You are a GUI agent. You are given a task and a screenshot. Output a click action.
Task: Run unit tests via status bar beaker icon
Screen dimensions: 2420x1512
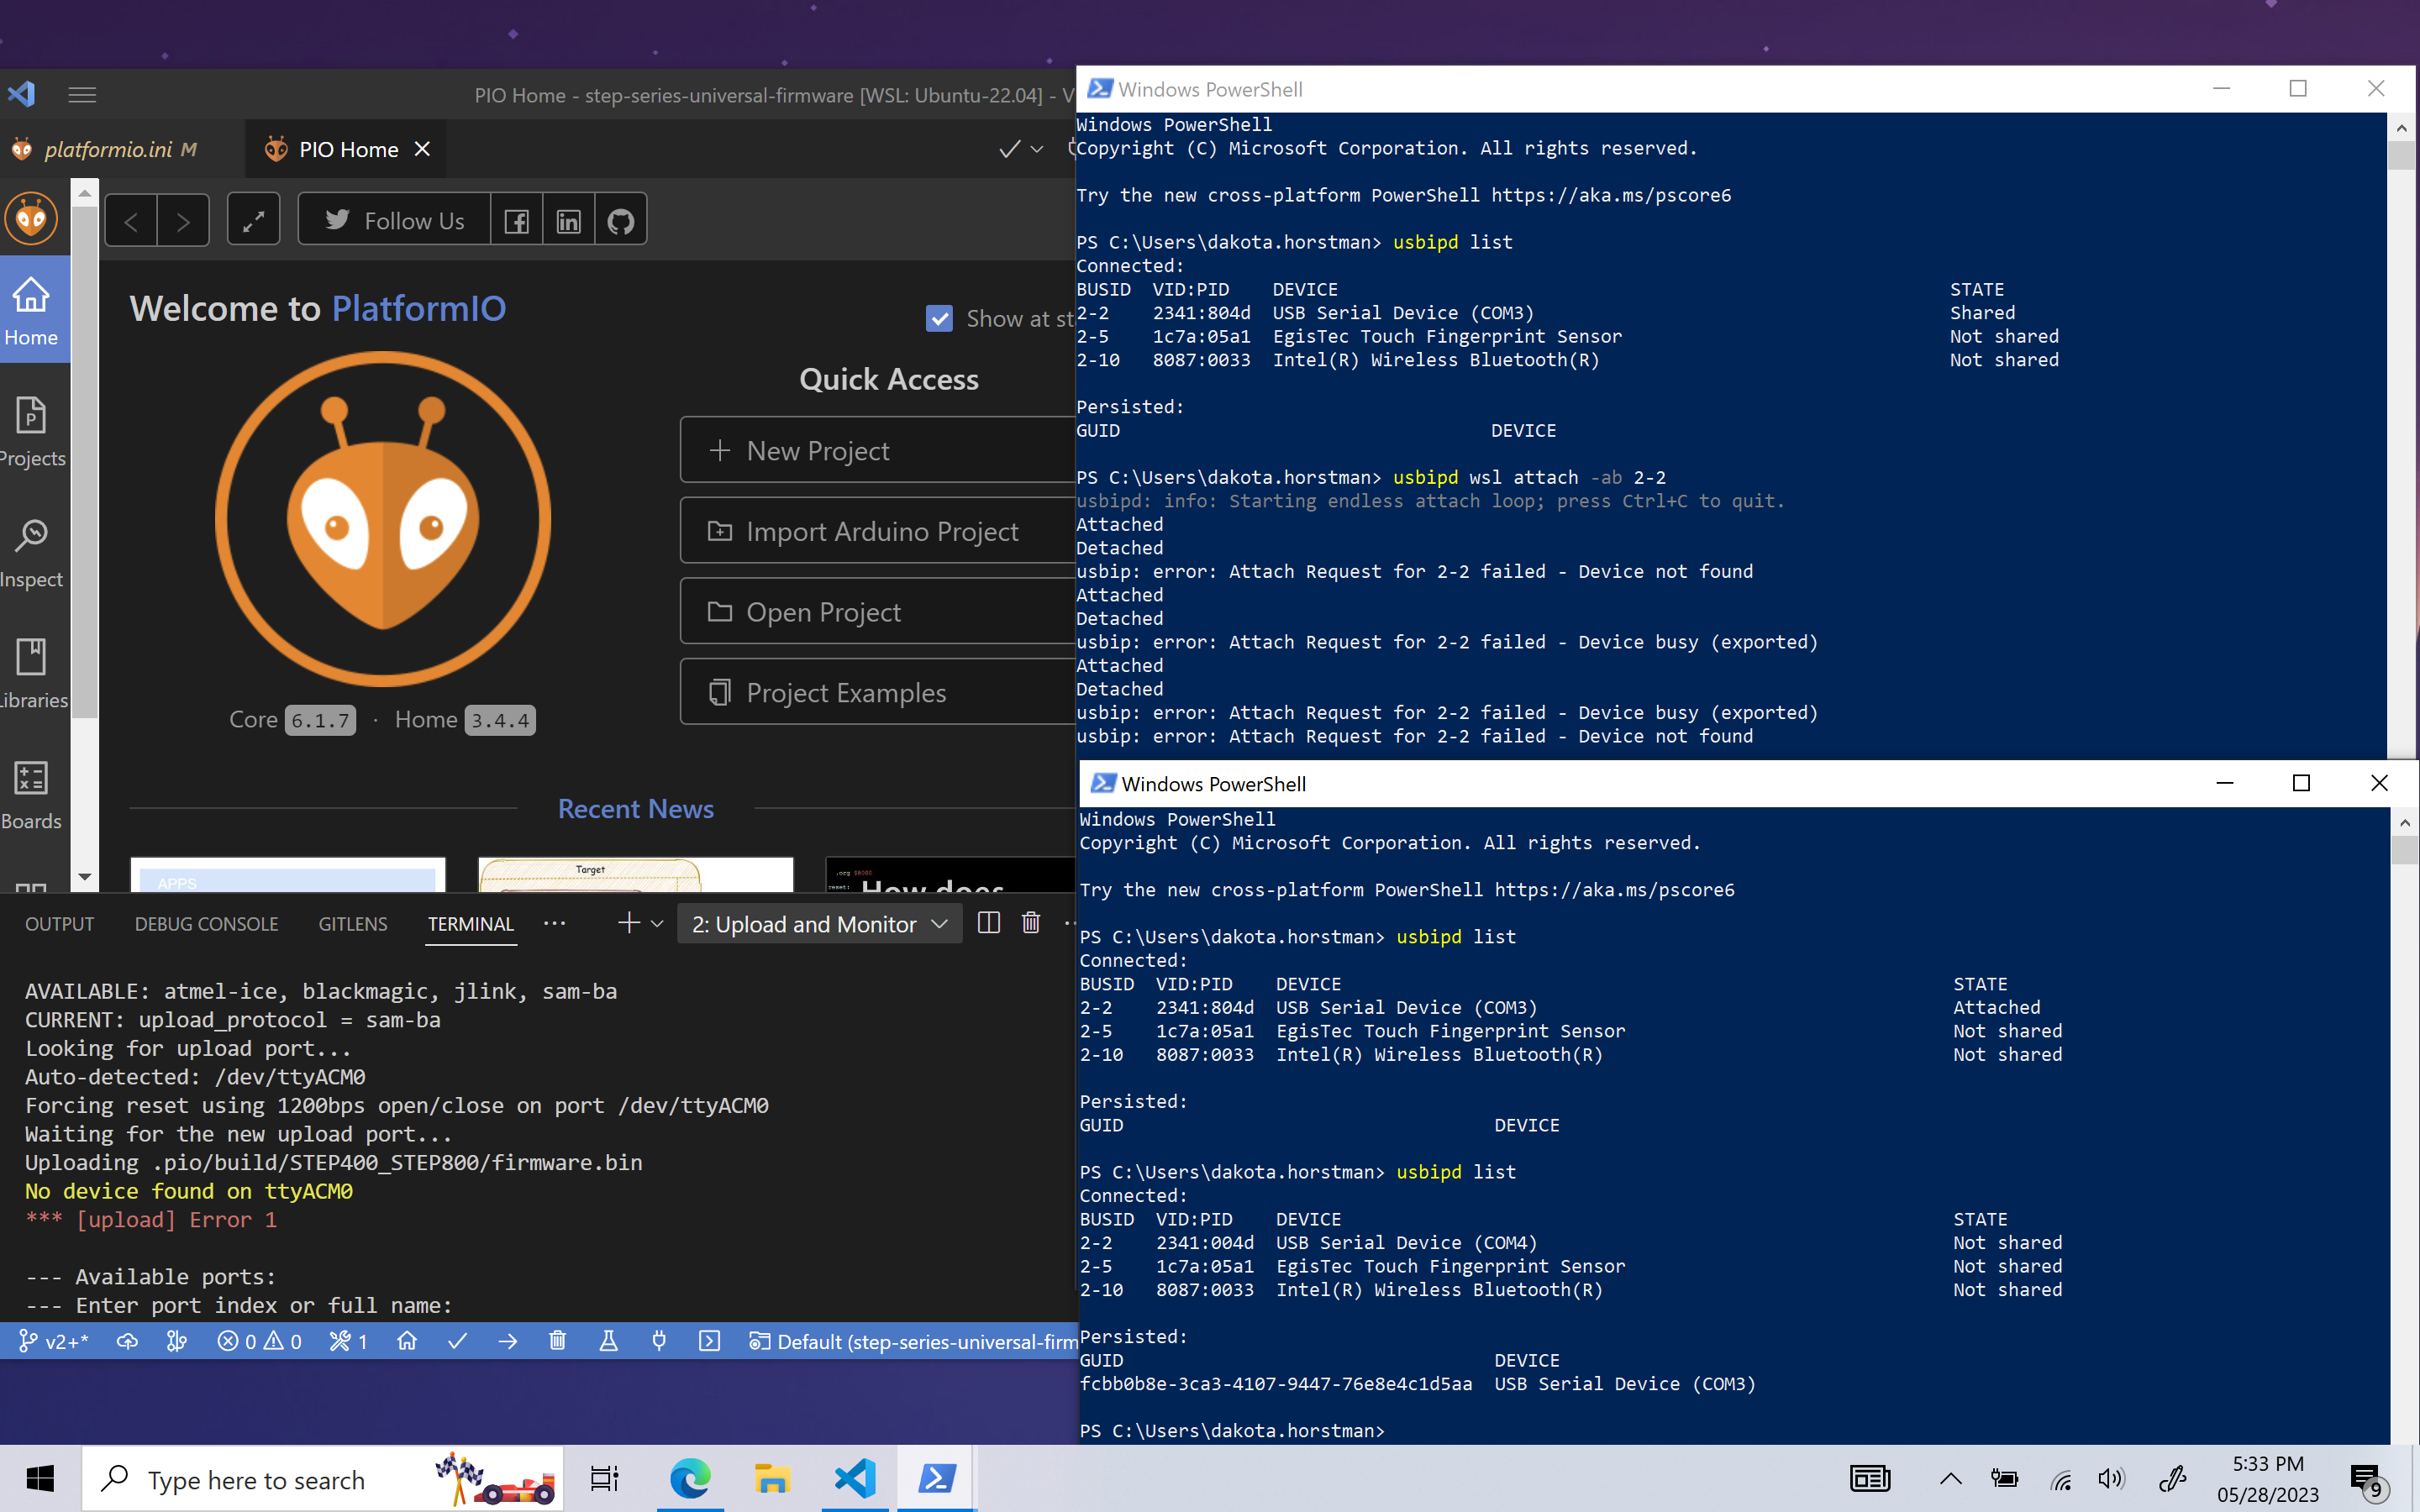tap(610, 1341)
